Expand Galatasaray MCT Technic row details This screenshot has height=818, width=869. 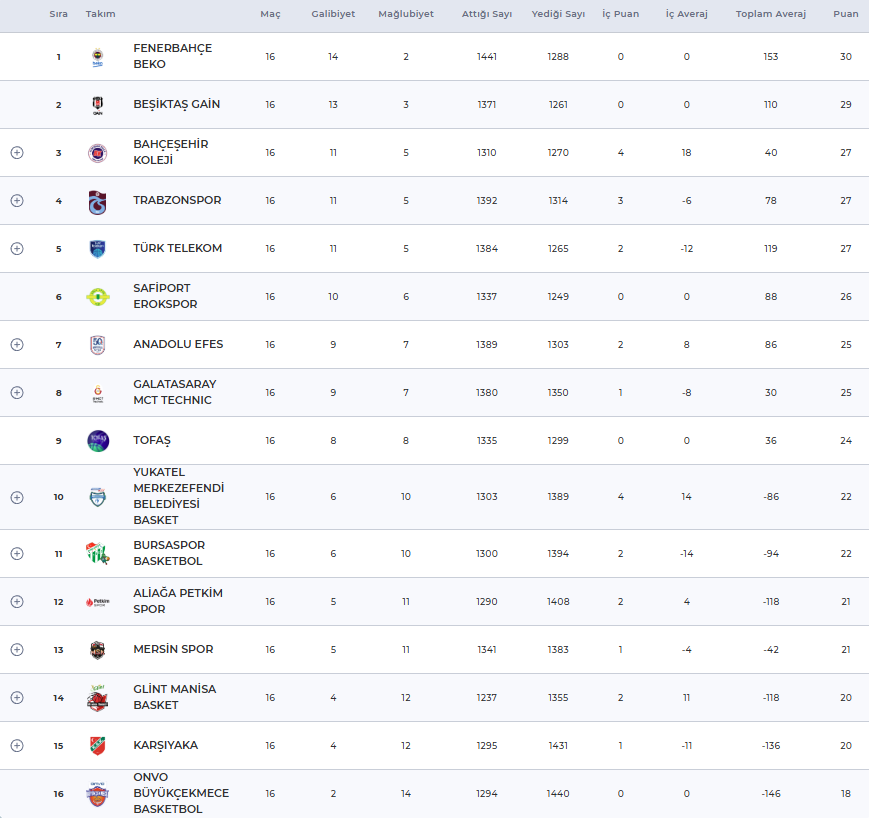(x=17, y=393)
